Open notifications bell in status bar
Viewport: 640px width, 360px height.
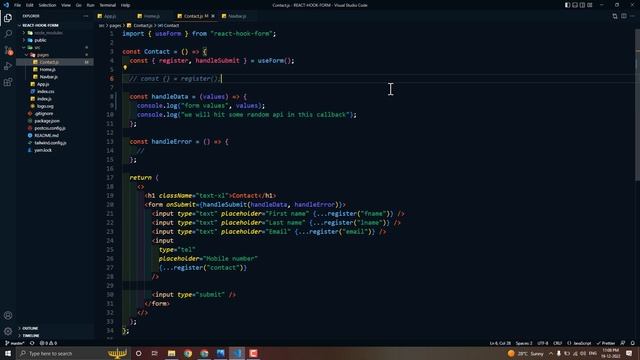pos(633,343)
